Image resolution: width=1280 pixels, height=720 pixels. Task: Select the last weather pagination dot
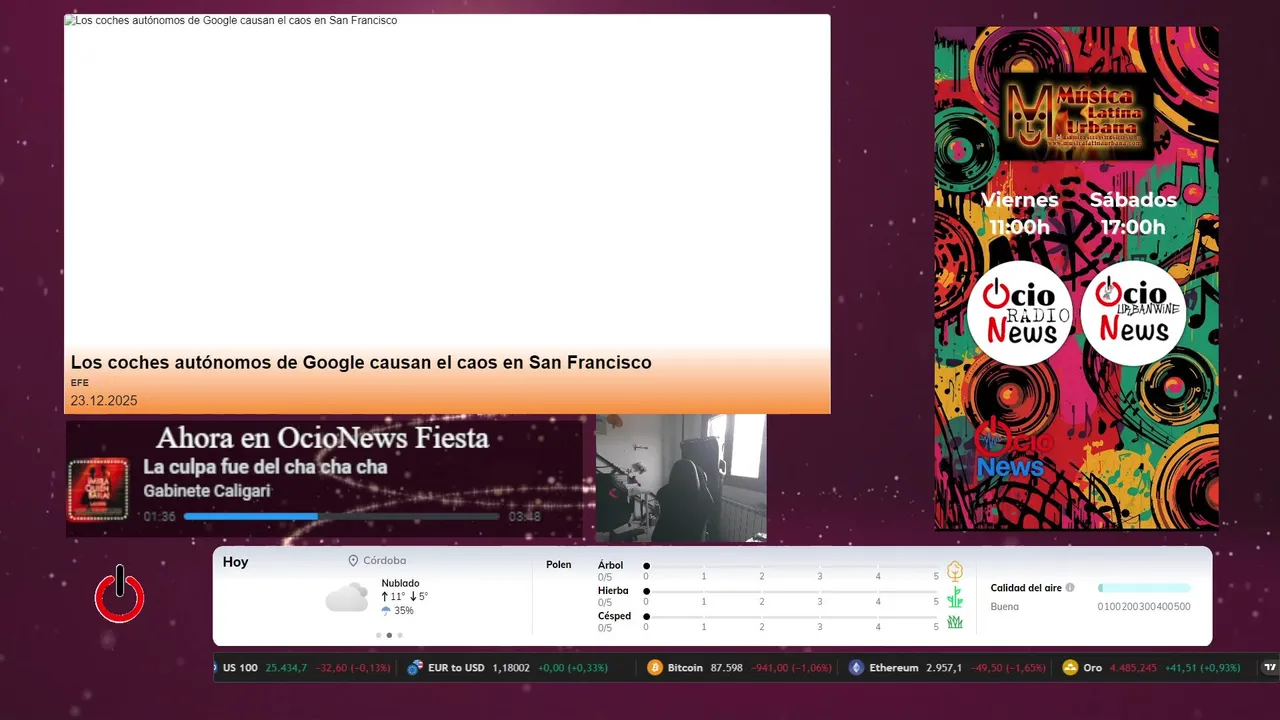click(x=400, y=635)
